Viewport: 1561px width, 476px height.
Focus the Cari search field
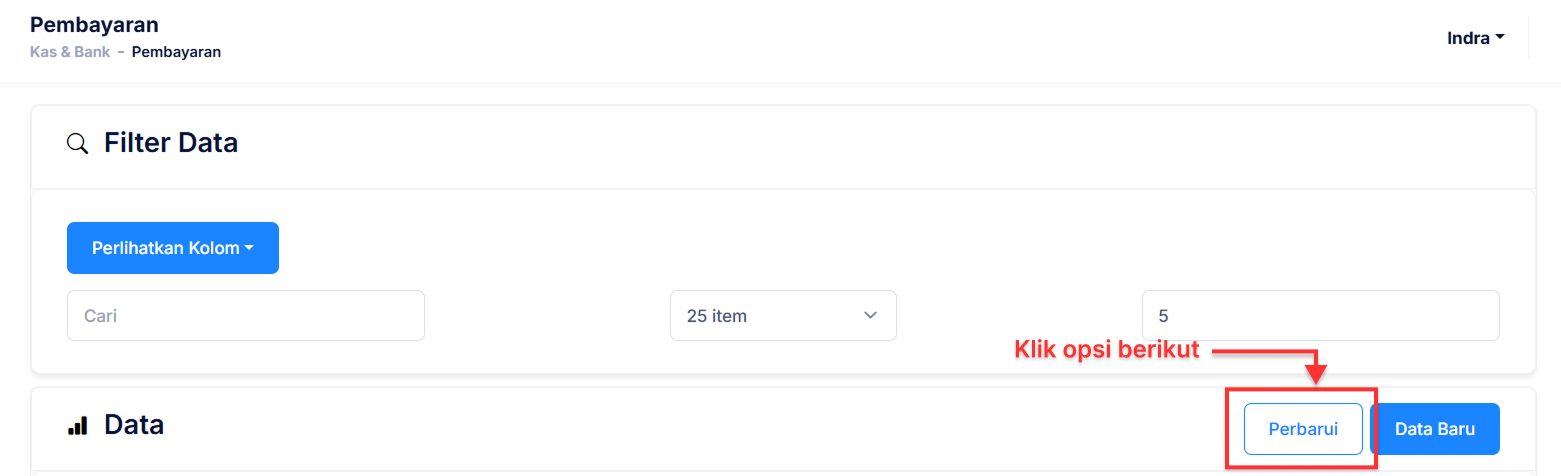click(x=246, y=316)
